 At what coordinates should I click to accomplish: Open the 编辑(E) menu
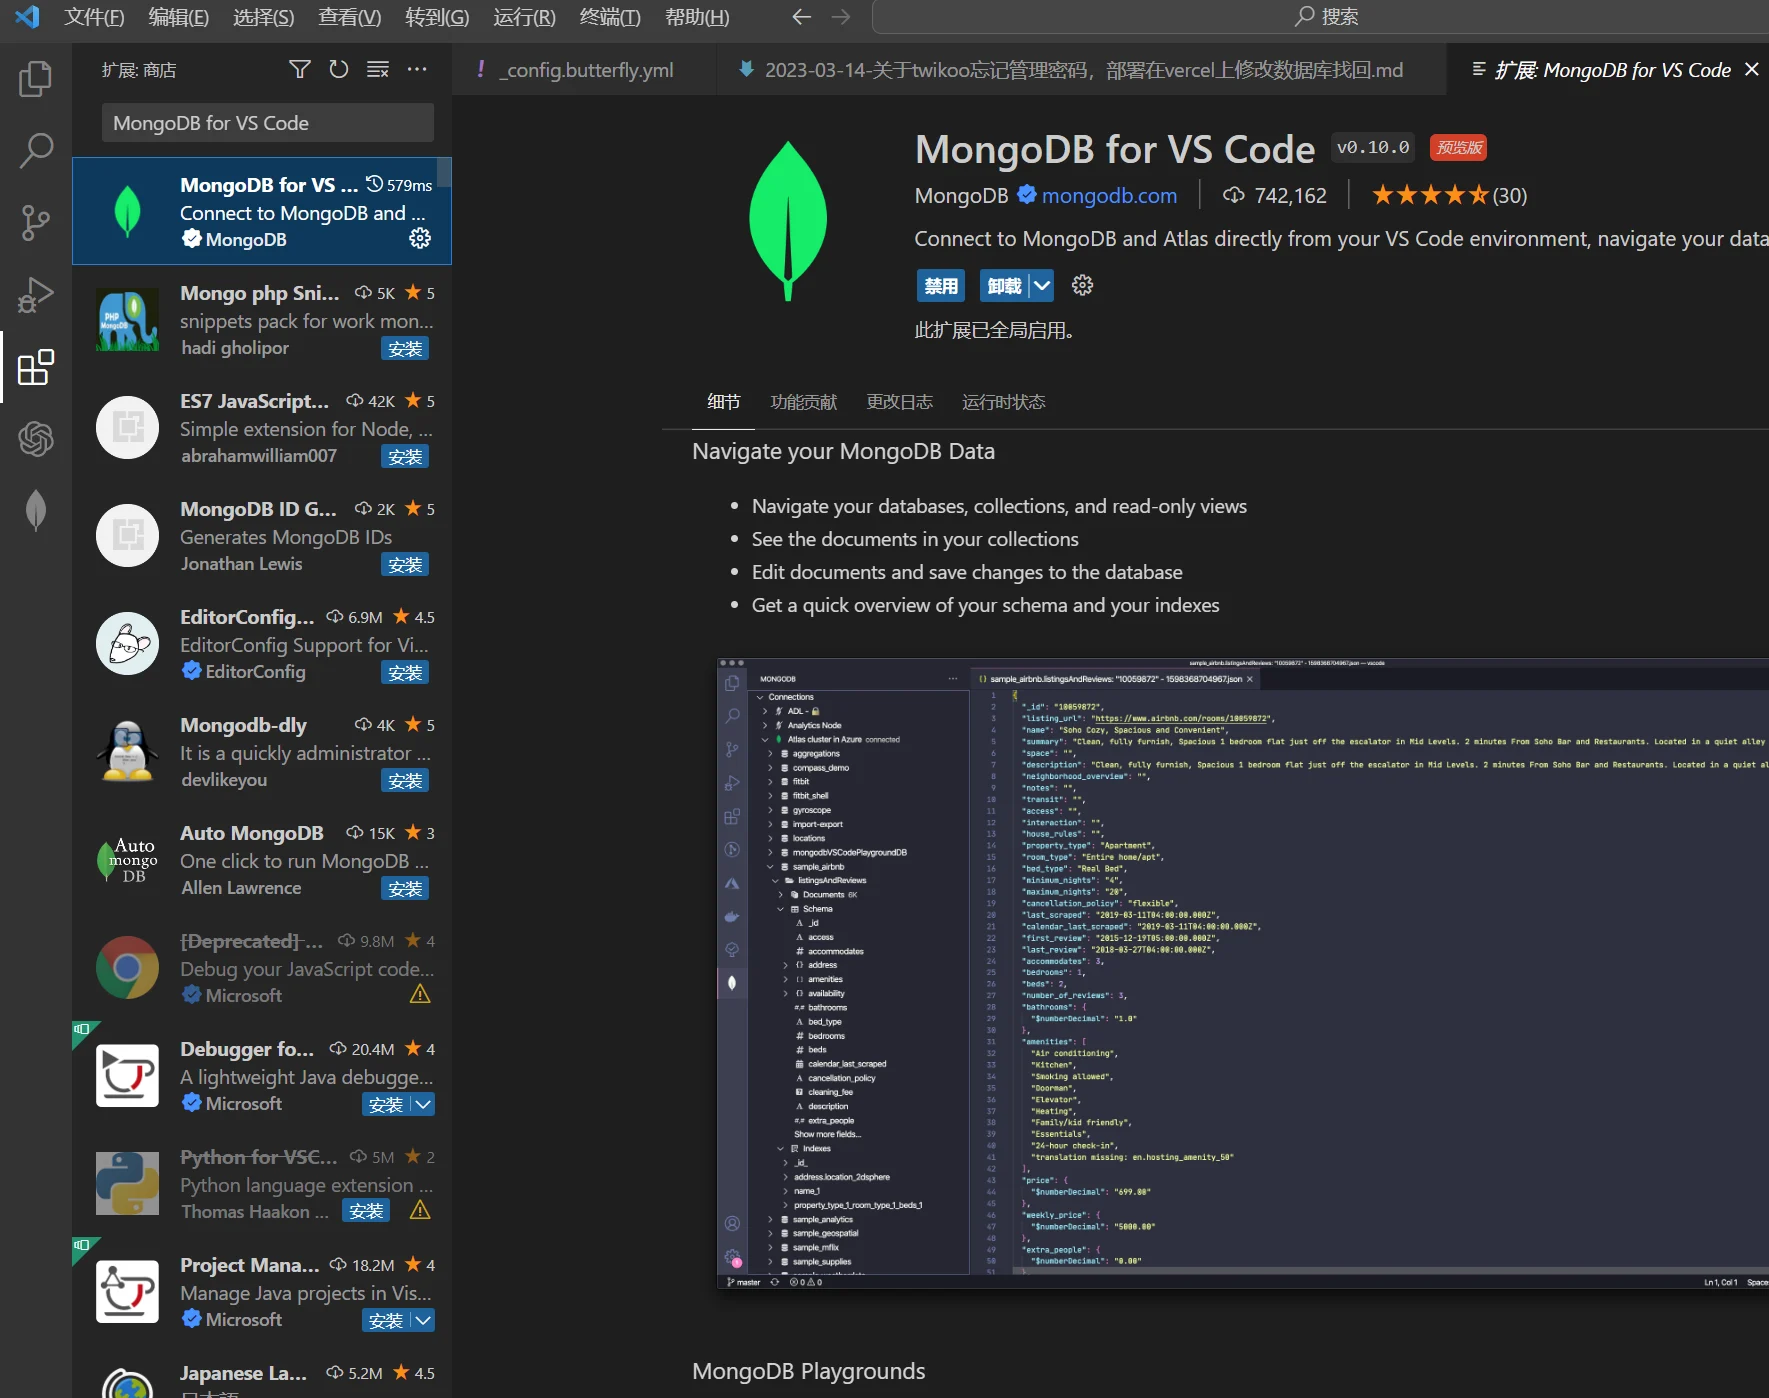click(x=178, y=17)
